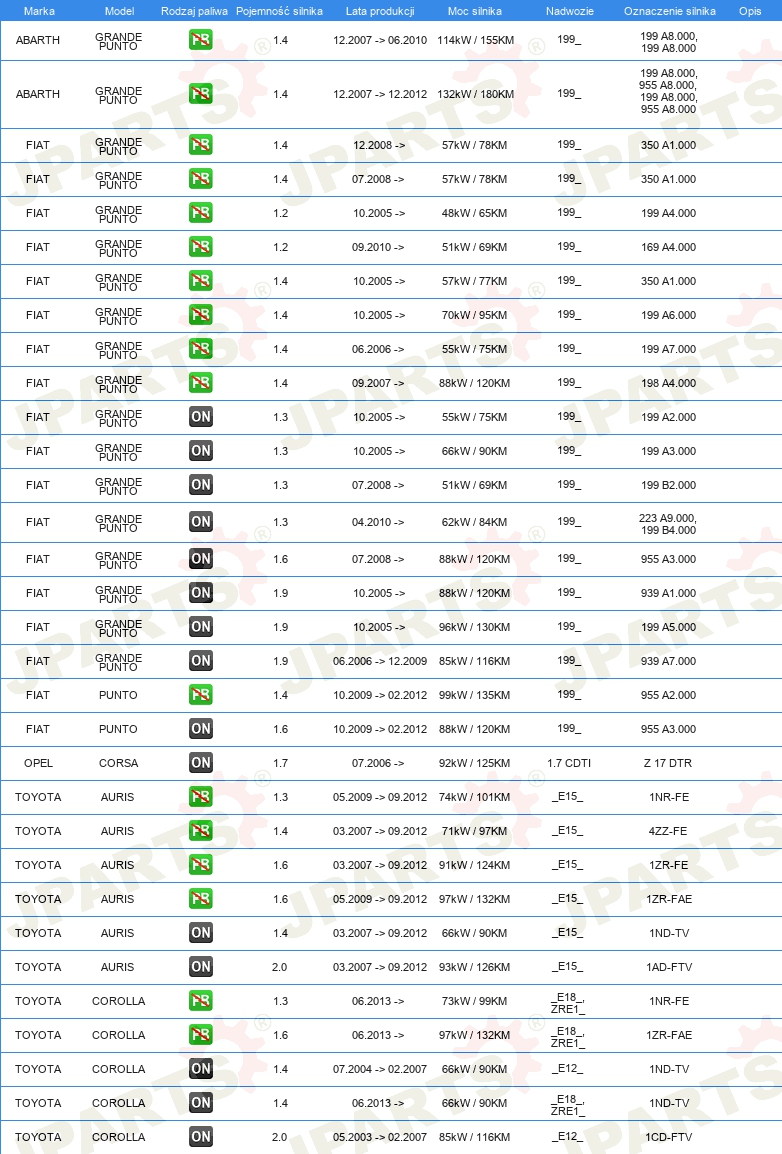Click the 12.2007 -> 12.2012 production years cell

380,94
